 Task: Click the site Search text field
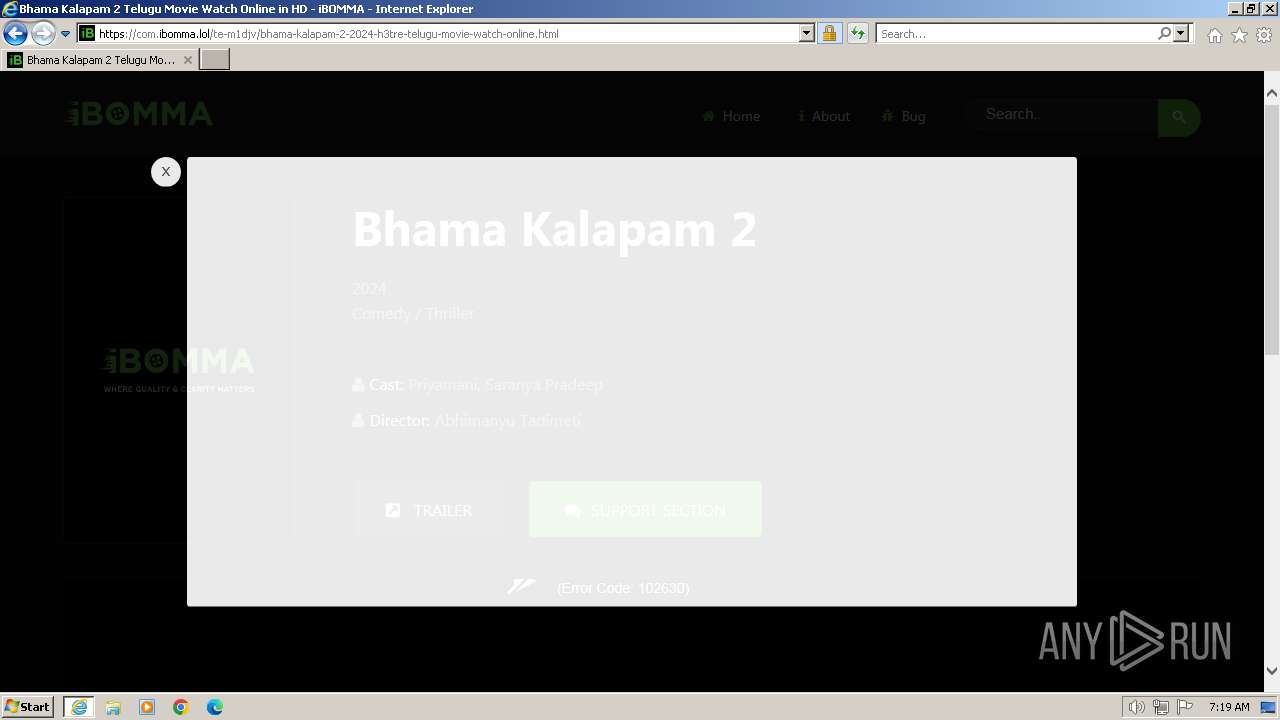(1061, 115)
